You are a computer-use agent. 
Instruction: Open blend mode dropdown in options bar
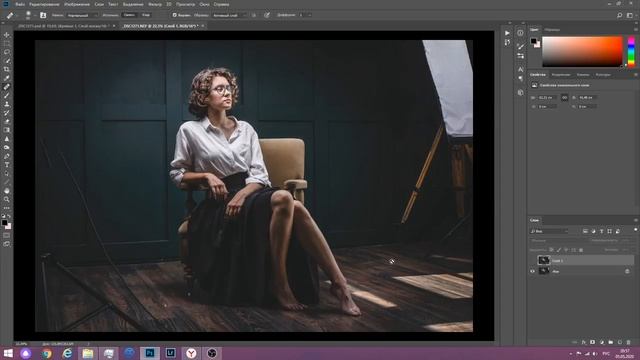(x=82, y=15)
